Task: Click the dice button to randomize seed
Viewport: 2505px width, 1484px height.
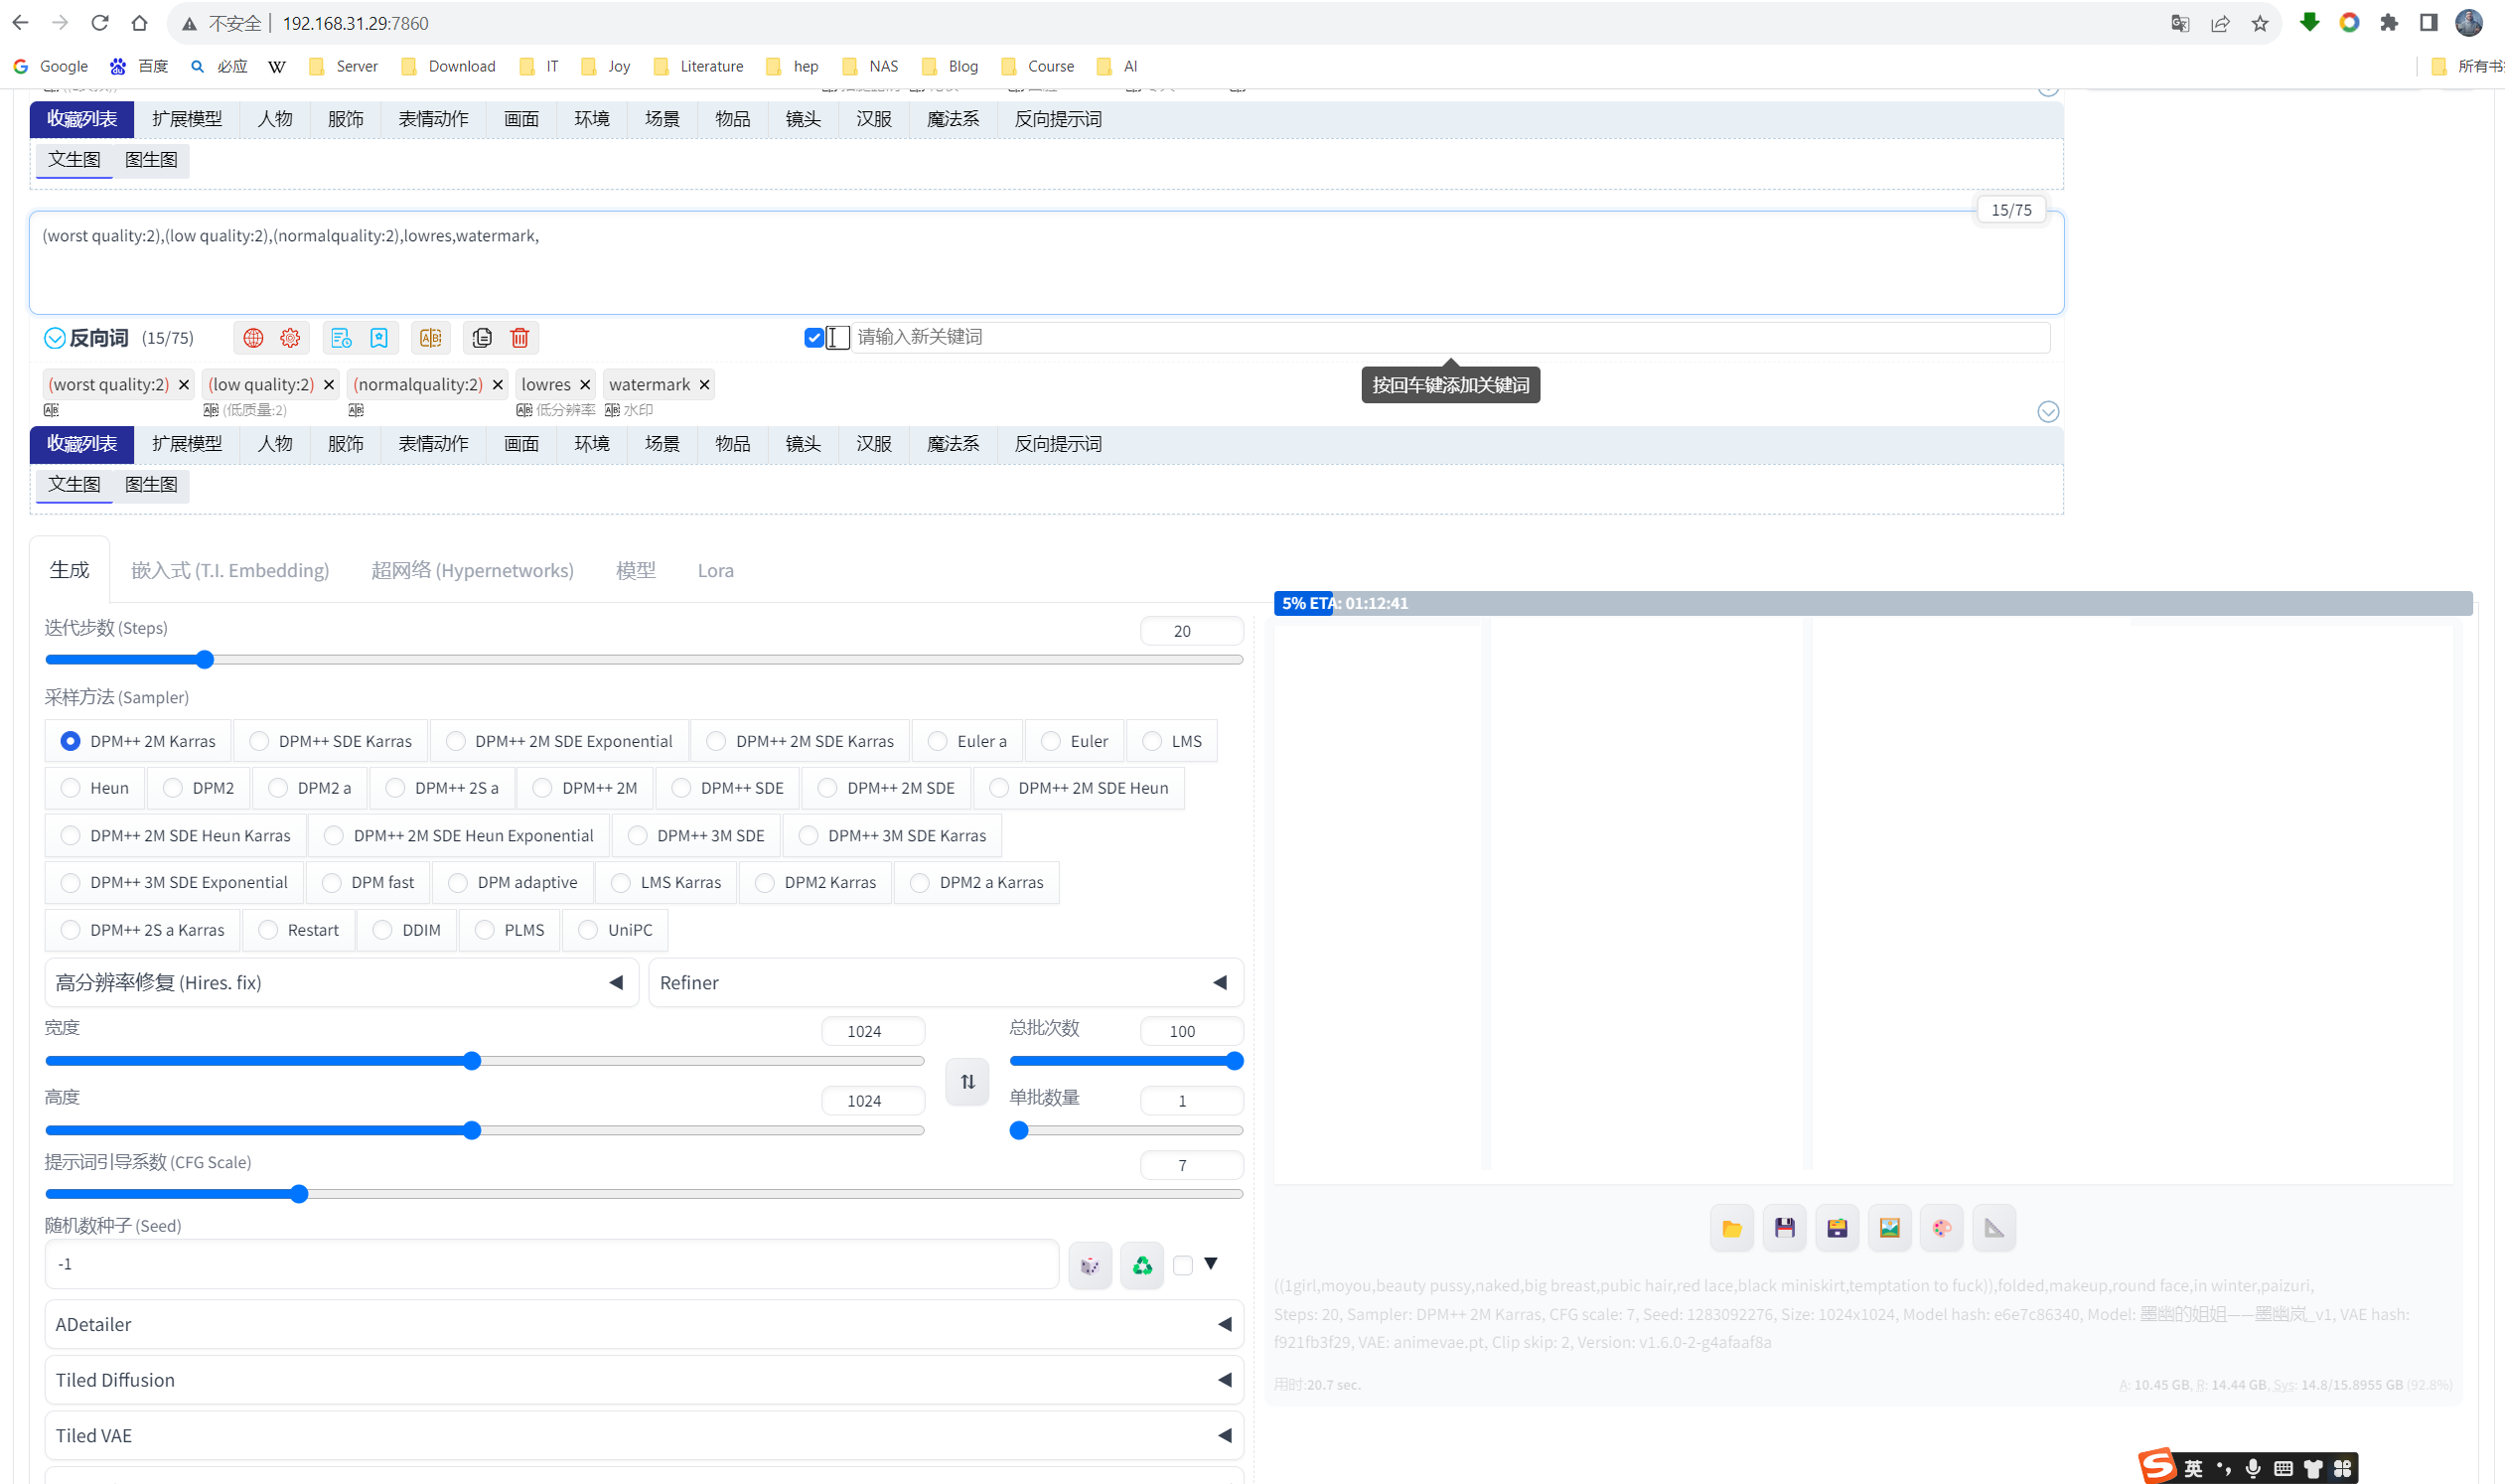Action: click(1090, 1265)
